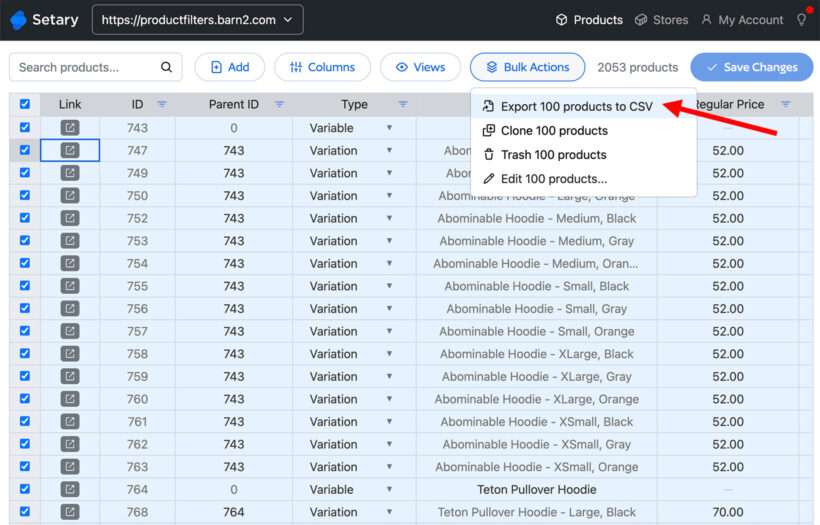Choose Edit 100 products...
Viewport: 820px width, 525px height.
553,179
